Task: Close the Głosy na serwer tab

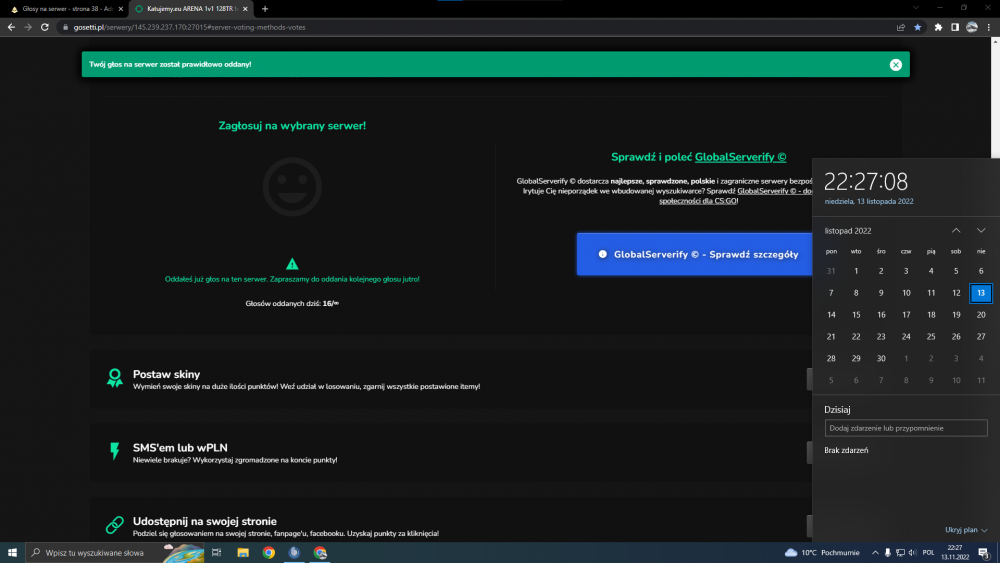Action: (121, 9)
